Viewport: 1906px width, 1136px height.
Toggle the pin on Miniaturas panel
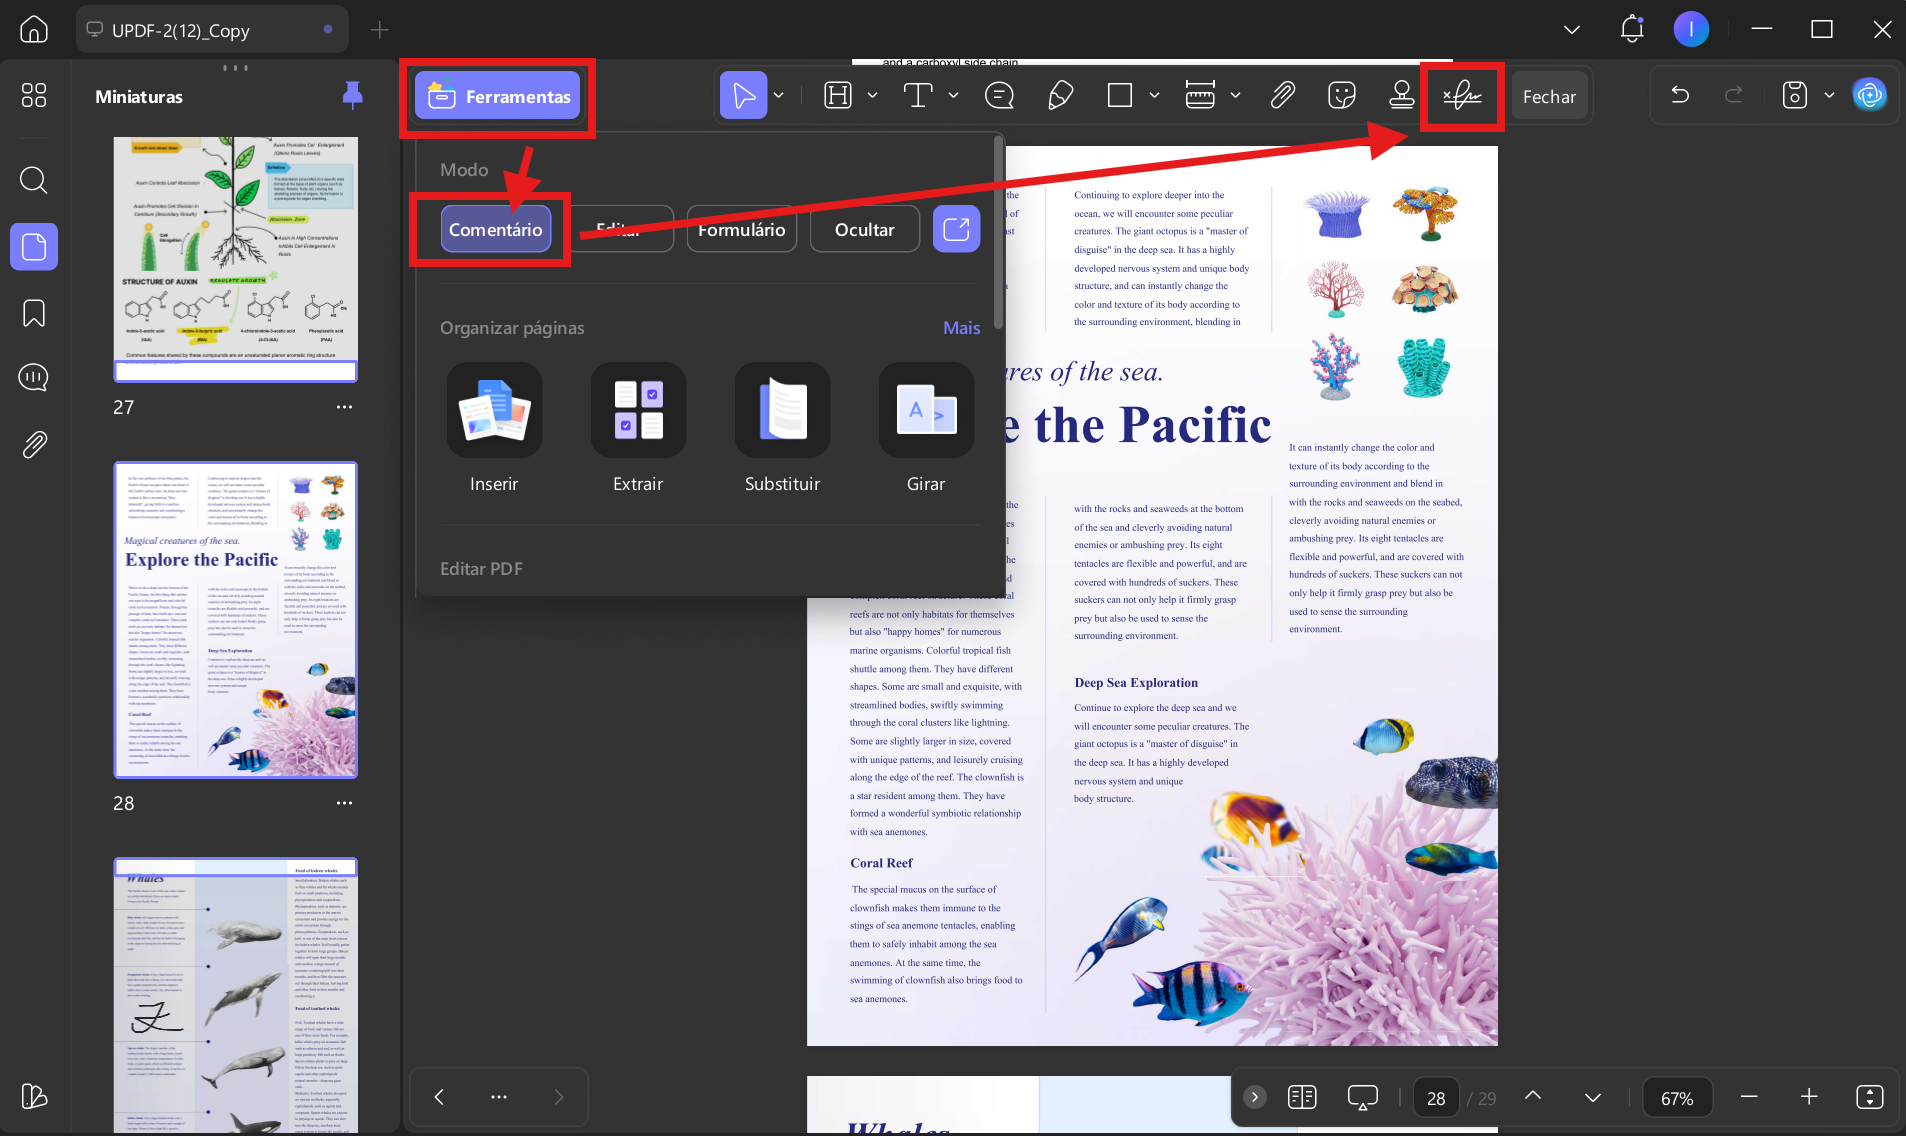[x=352, y=95]
